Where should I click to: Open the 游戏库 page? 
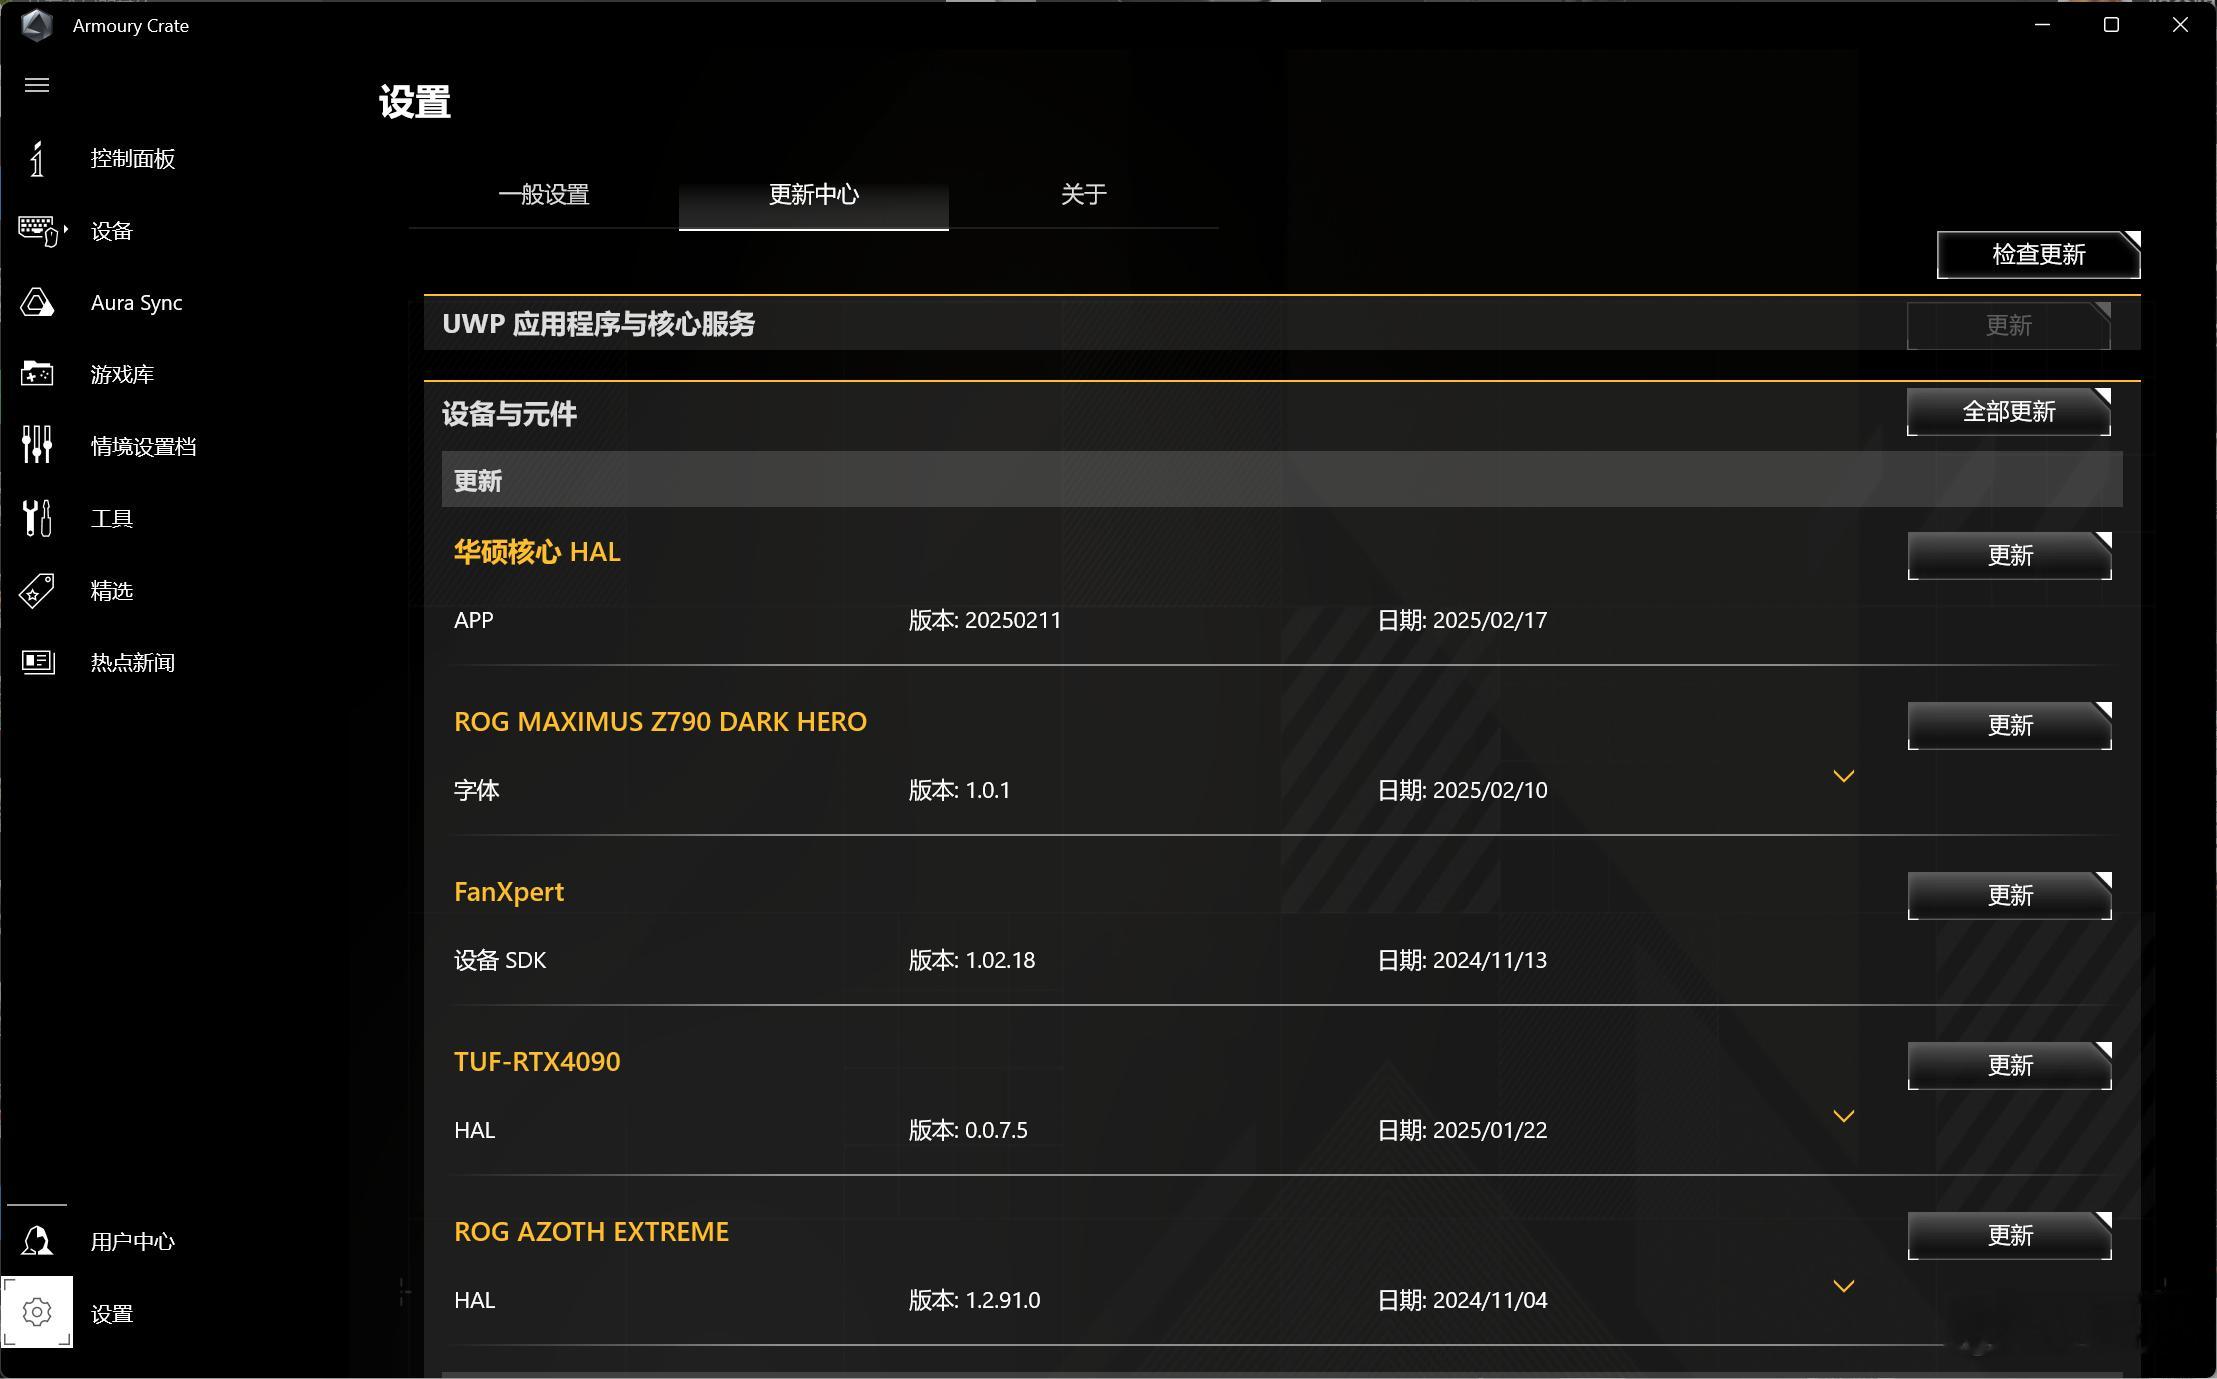122,375
